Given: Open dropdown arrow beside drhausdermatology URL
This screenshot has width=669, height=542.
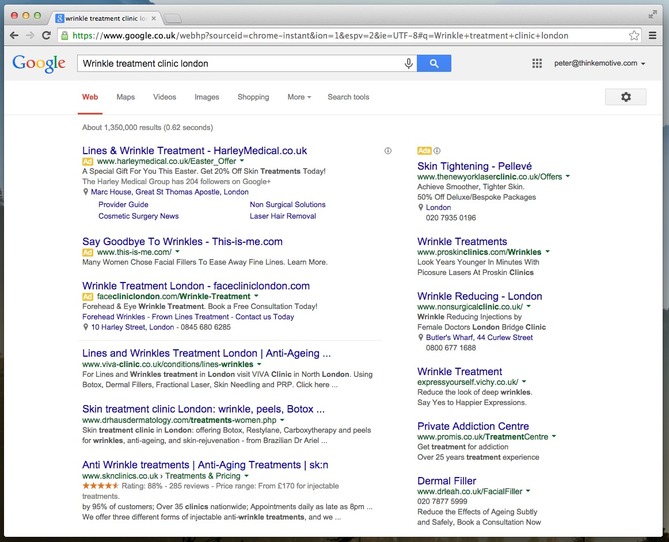Looking at the screenshot, I should (282, 420).
